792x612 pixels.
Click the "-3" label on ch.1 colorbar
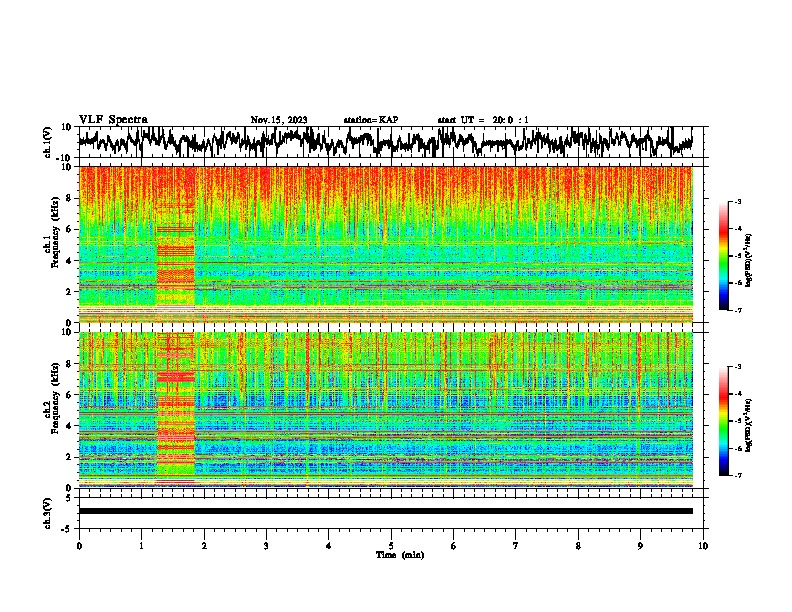coord(738,202)
